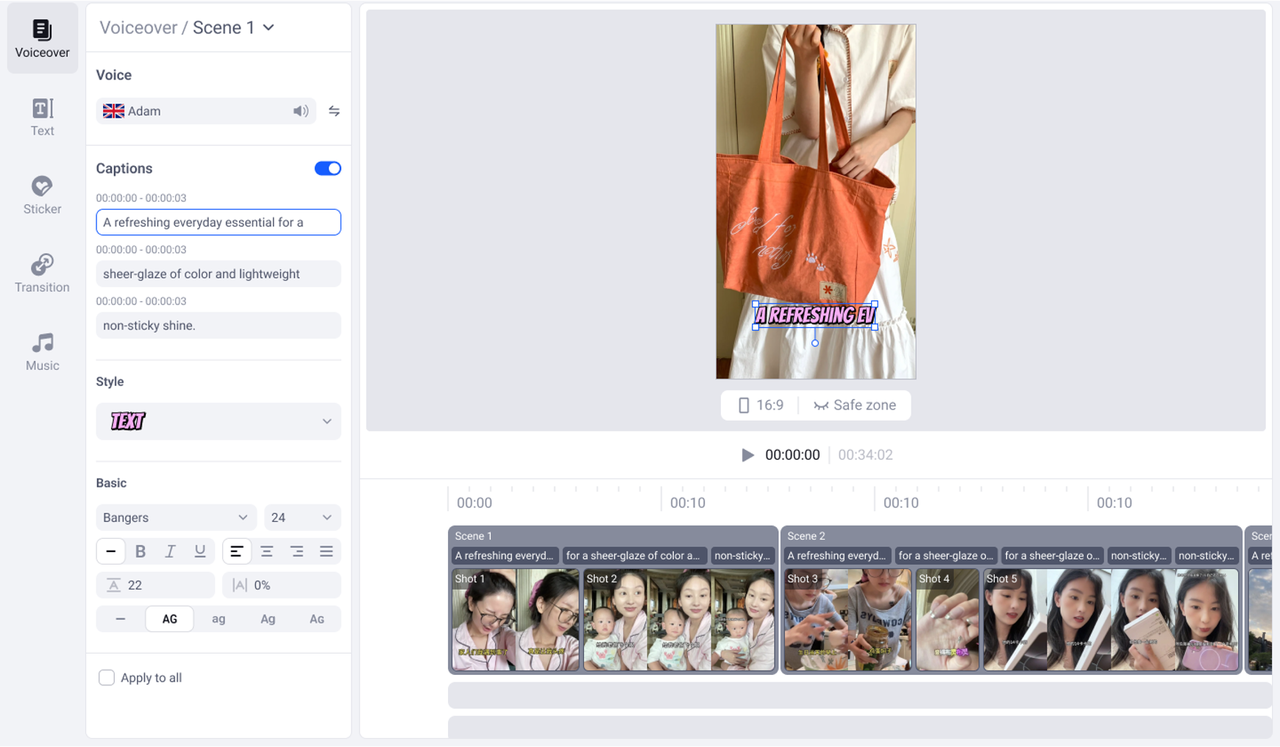Open the Music panel from the sidebar
The width and height of the screenshot is (1280, 747).
(42, 350)
